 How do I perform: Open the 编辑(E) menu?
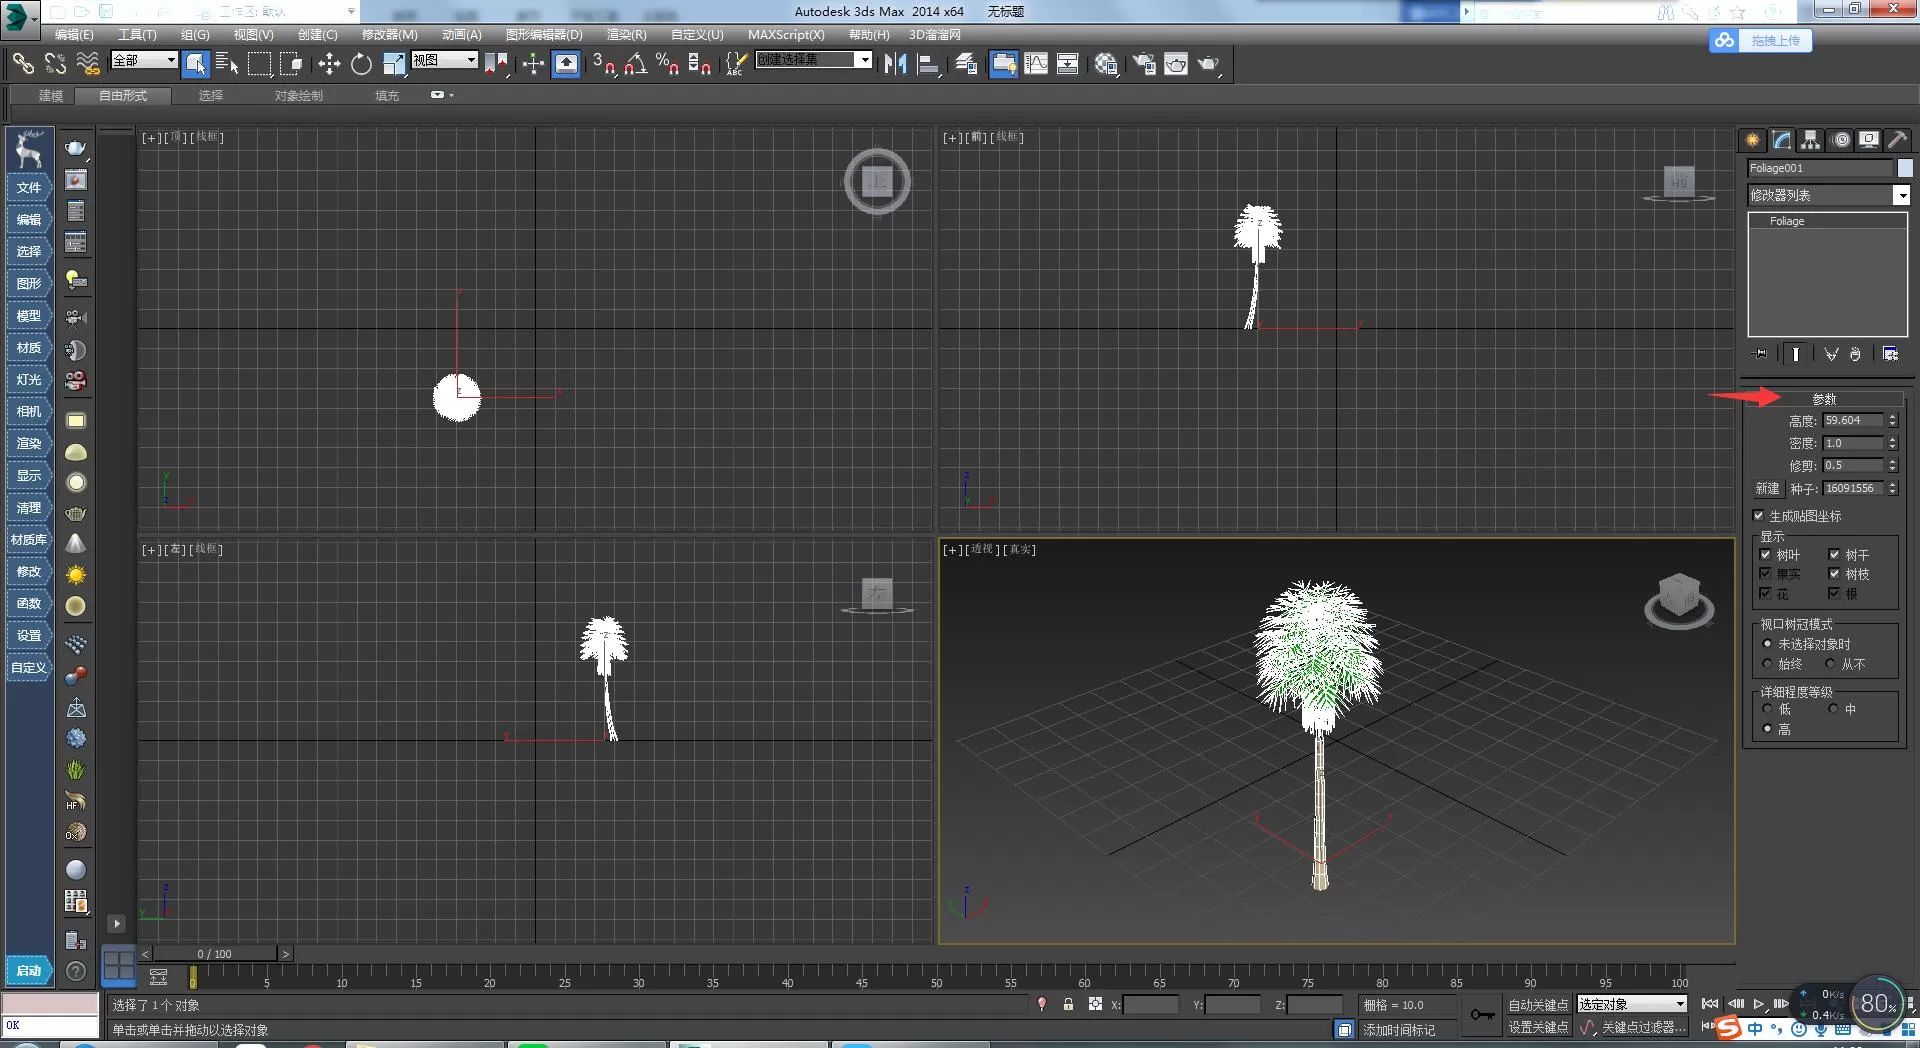coord(74,34)
